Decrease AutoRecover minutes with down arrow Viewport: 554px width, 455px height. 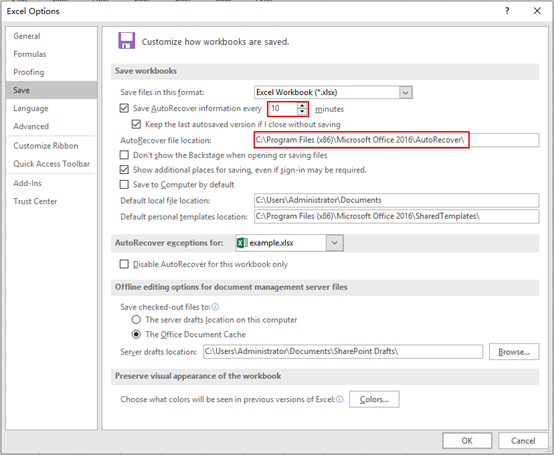coord(302,112)
